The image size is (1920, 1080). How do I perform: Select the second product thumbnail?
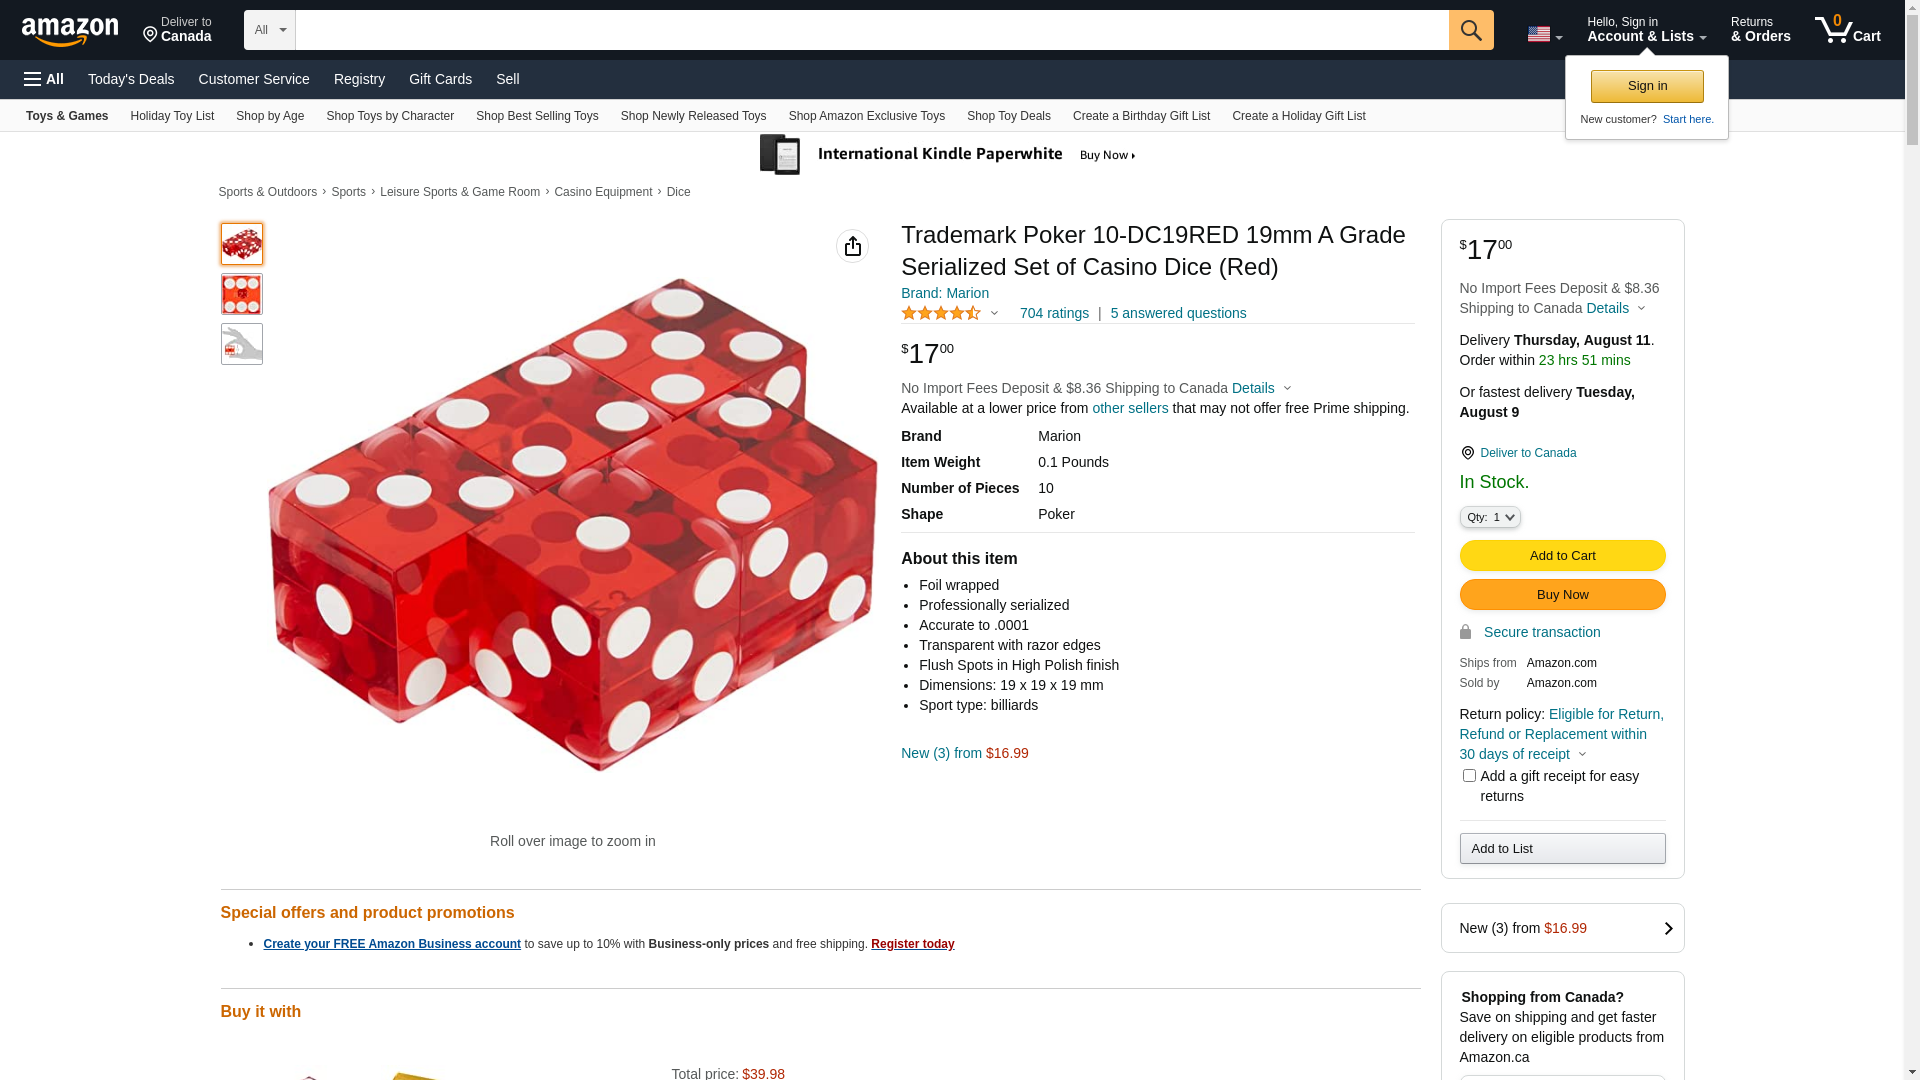(242, 294)
